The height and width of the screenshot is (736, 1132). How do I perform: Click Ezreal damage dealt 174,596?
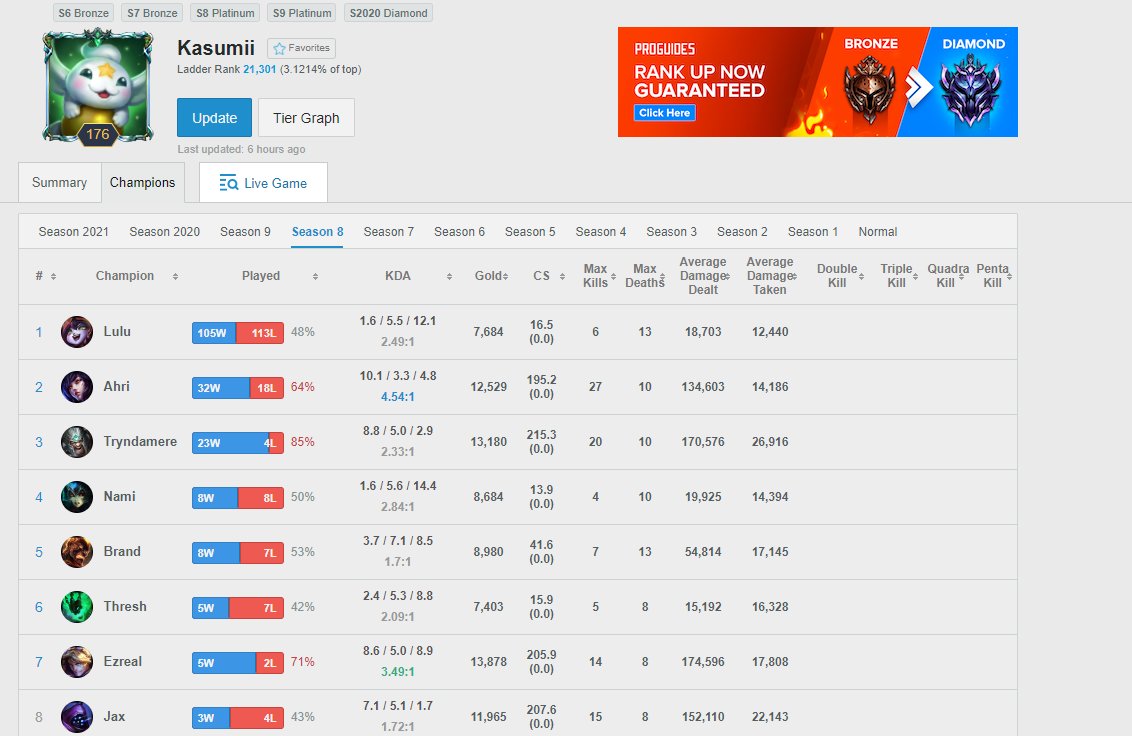[703, 662]
